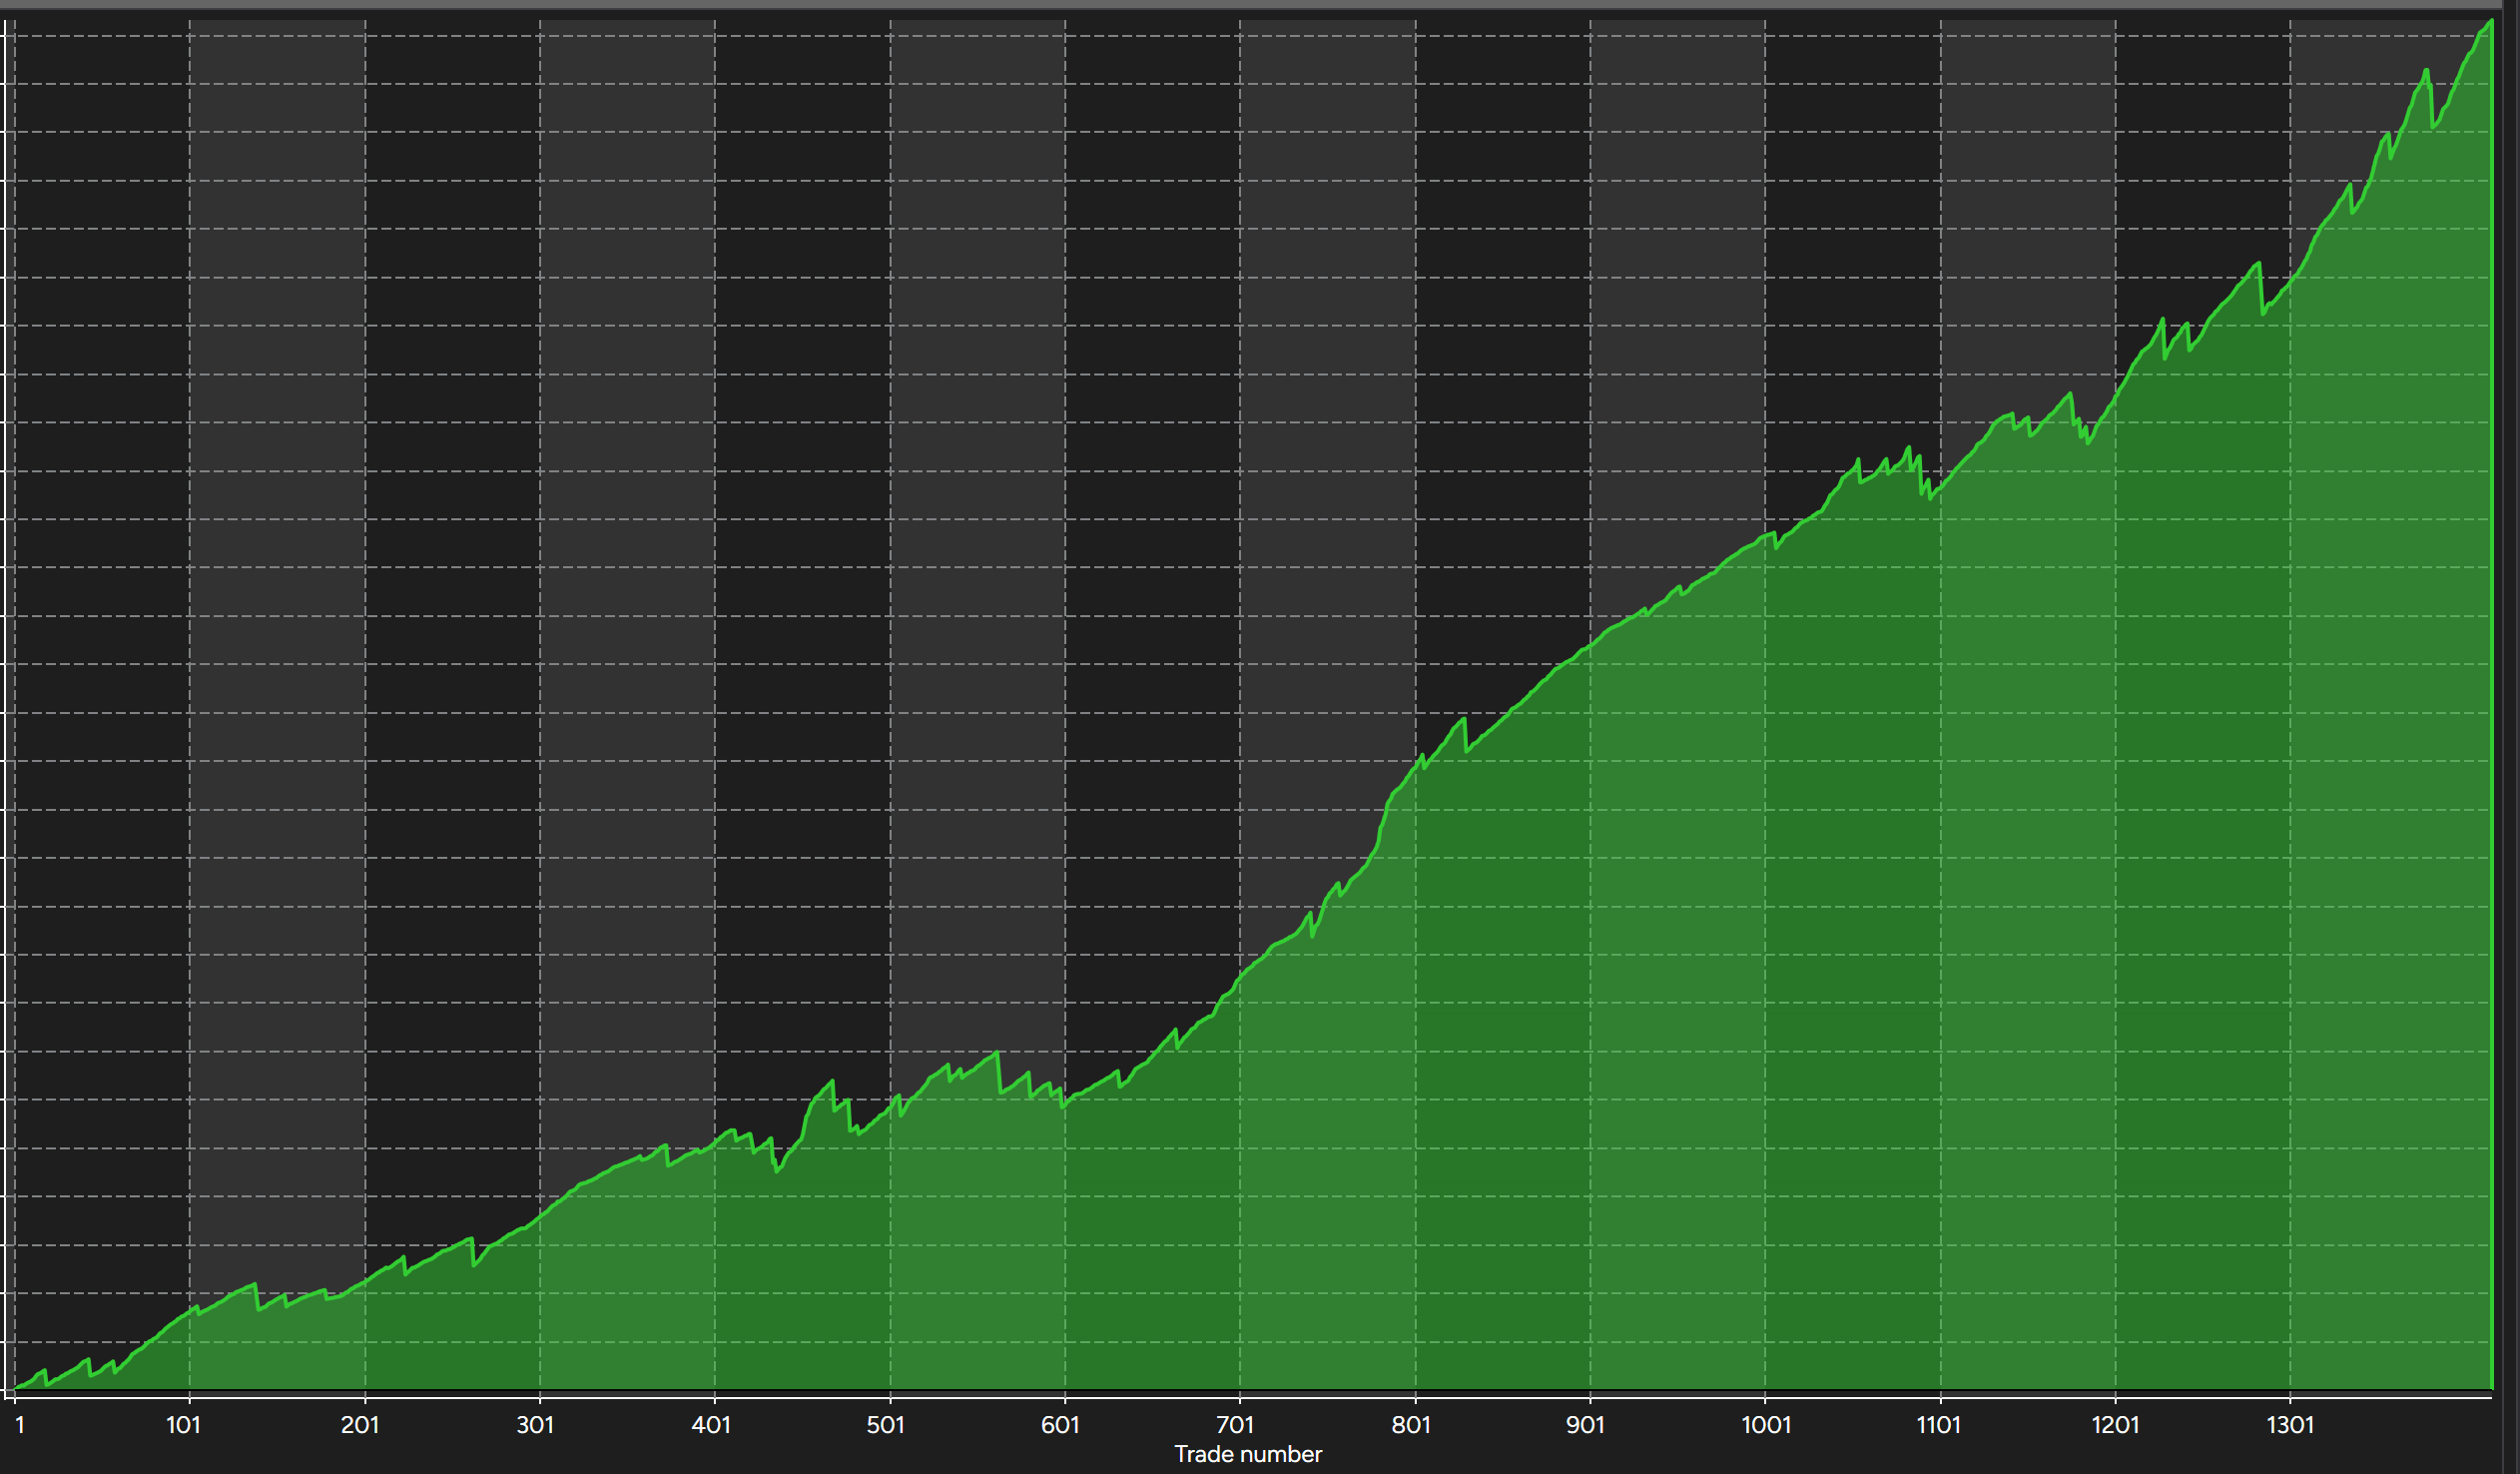Click the '701' axis label
The image size is (2520, 1474).
[1235, 1425]
